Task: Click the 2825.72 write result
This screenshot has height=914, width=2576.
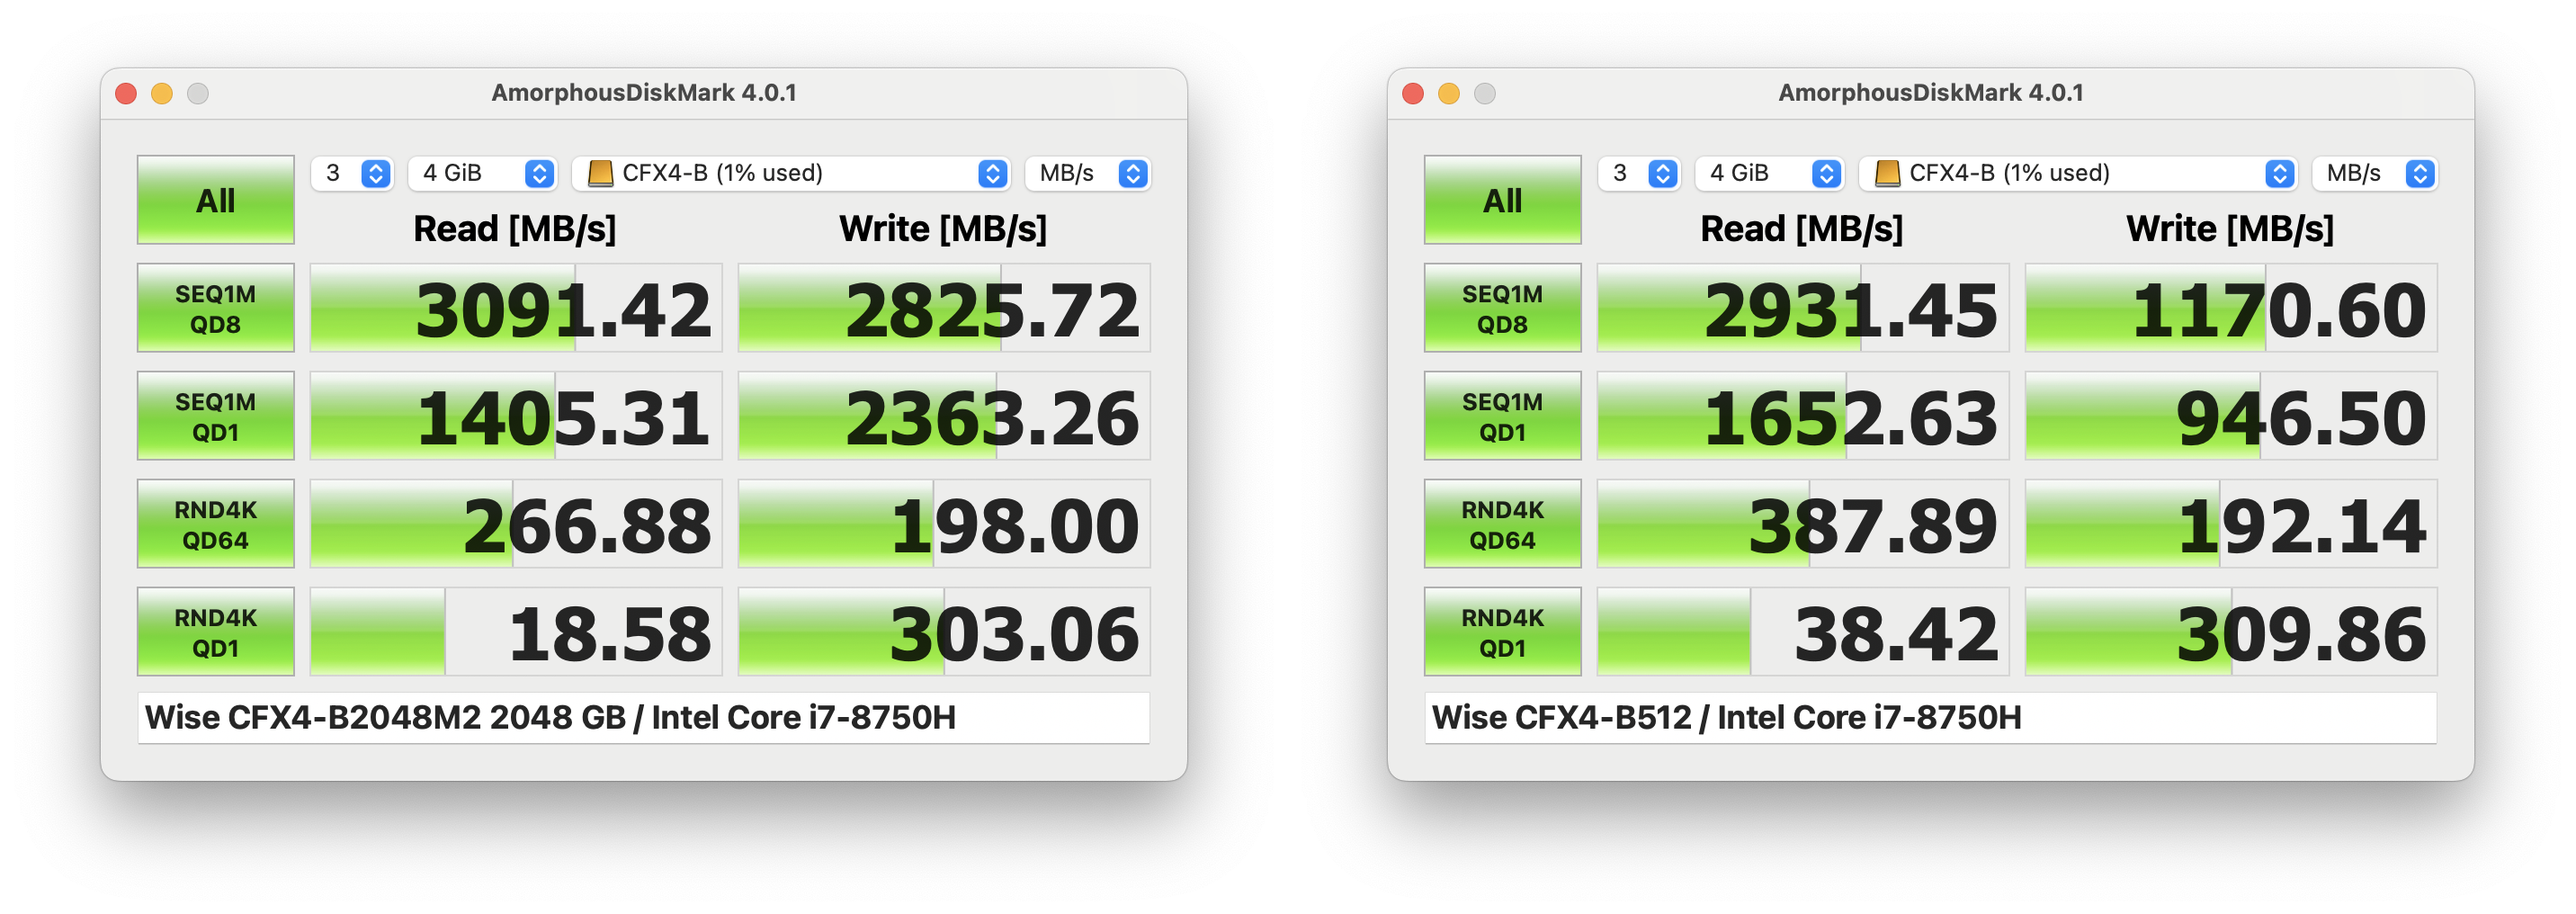Action: (x=944, y=308)
